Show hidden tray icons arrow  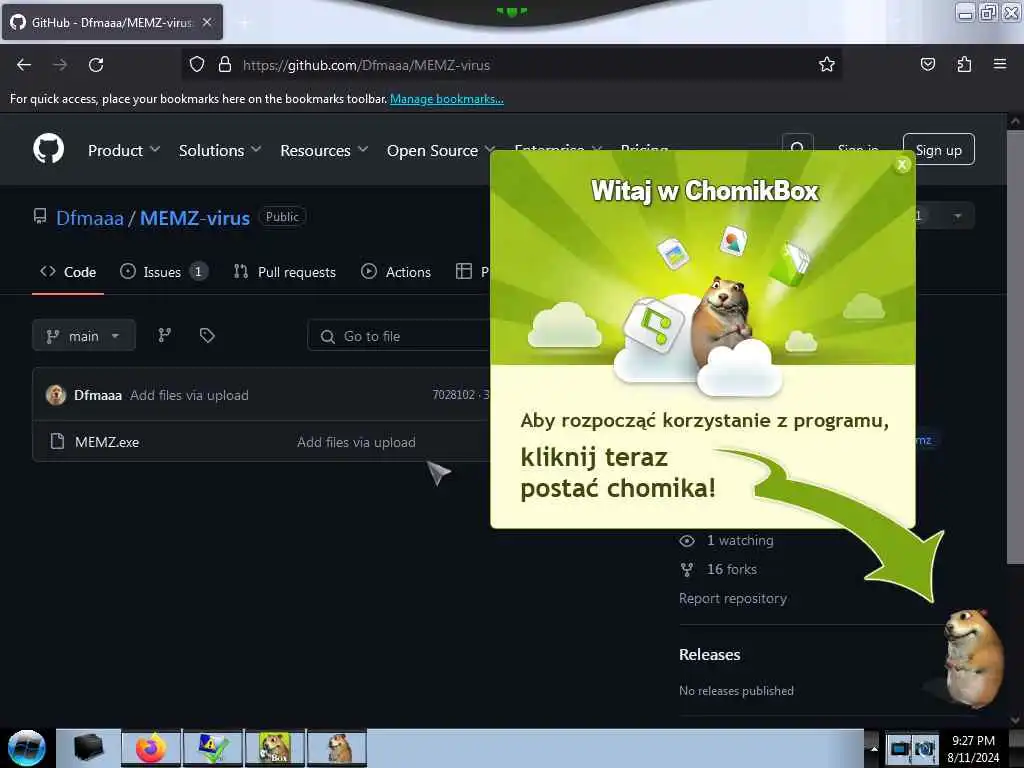point(874,748)
